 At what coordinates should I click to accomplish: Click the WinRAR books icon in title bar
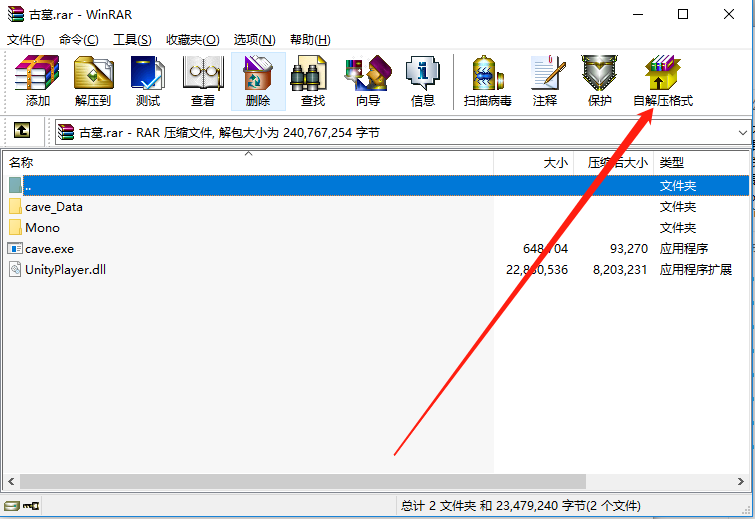[x=16, y=14]
